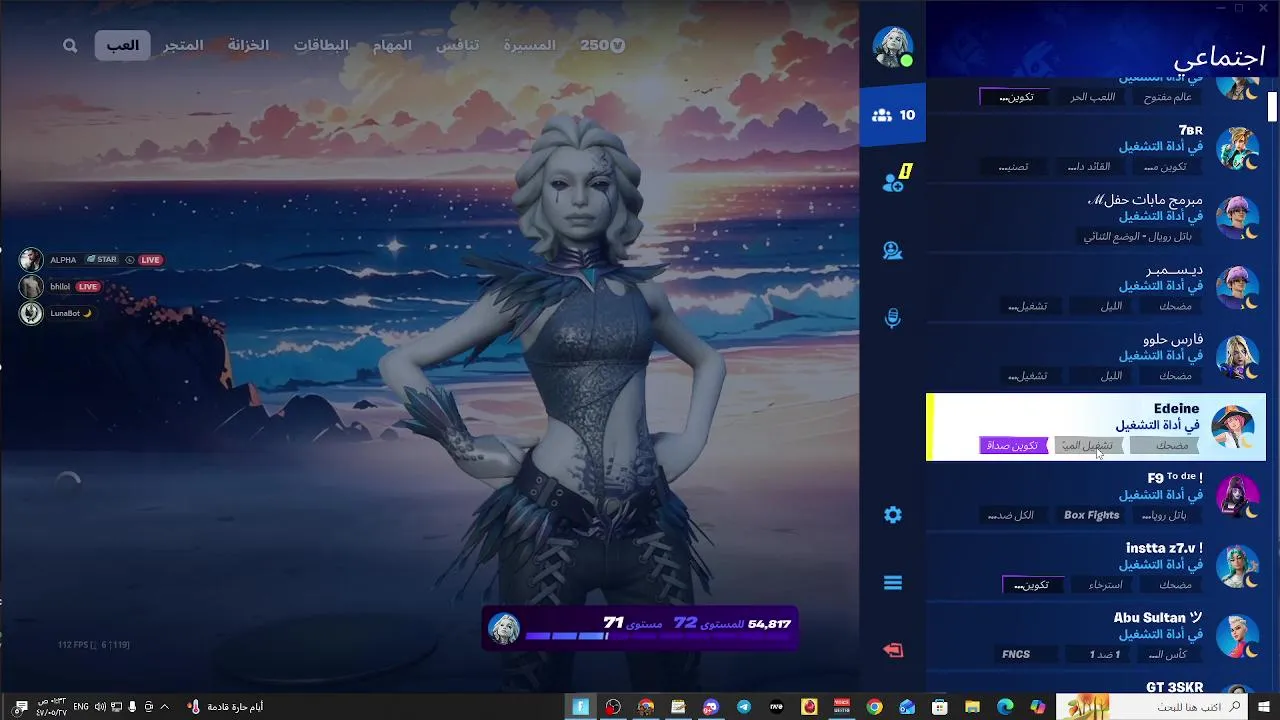Image resolution: width=1280 pixels, height=720 pixels.
Task: Switch to the العب tab
Action: tap(123, 45)
